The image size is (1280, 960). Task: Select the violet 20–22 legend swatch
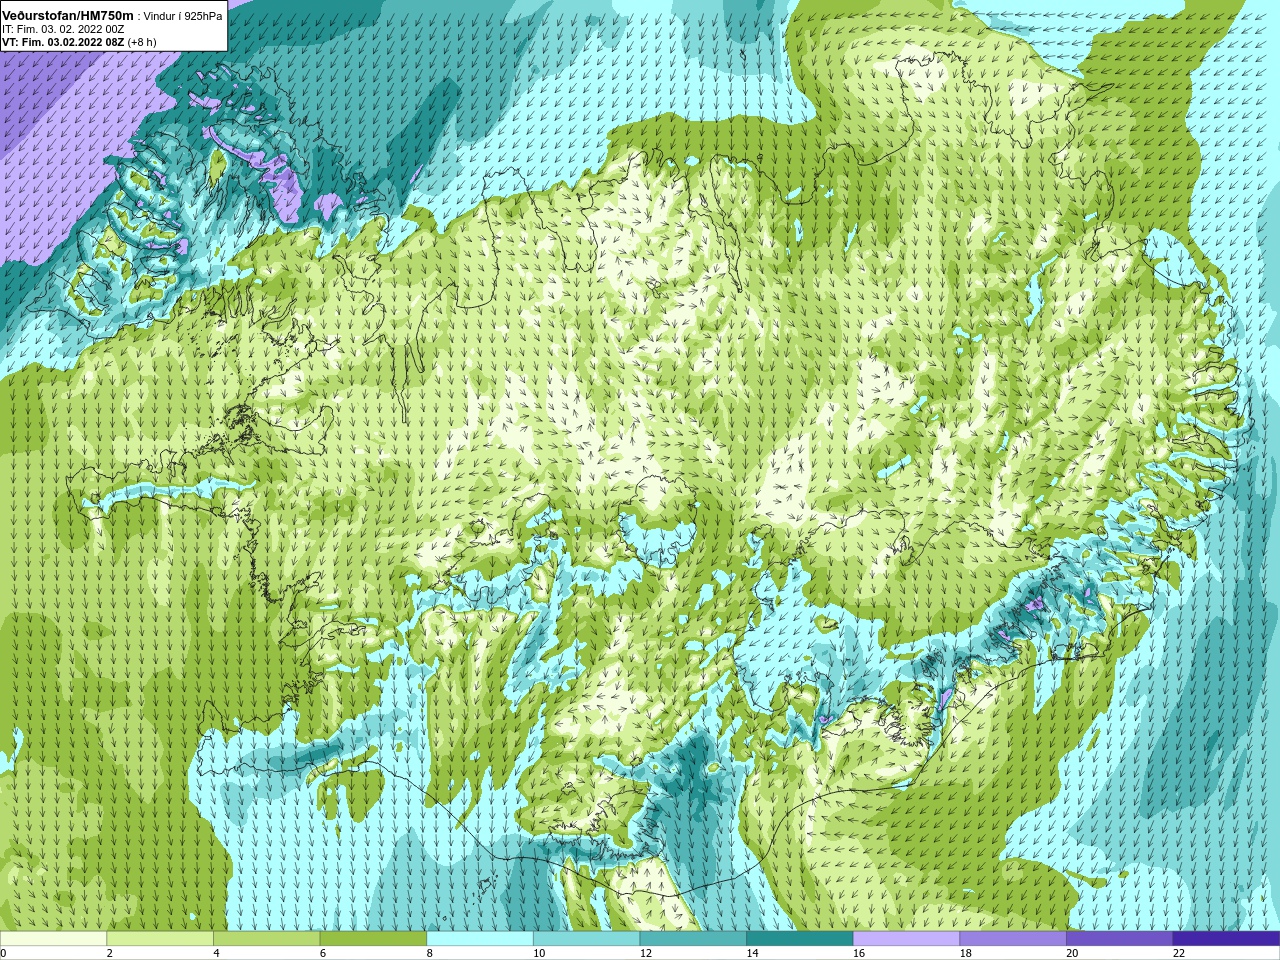tap(1119, 939)
